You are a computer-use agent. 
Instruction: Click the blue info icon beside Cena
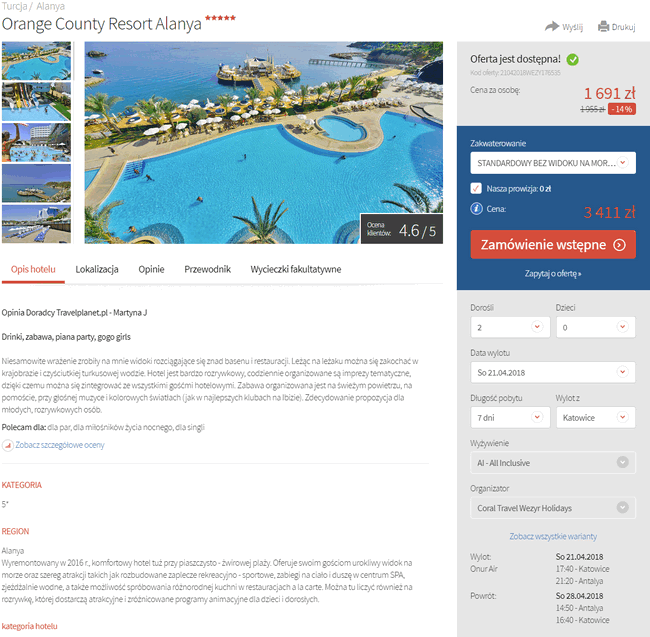pyautogui.click(x=476, y=208)
